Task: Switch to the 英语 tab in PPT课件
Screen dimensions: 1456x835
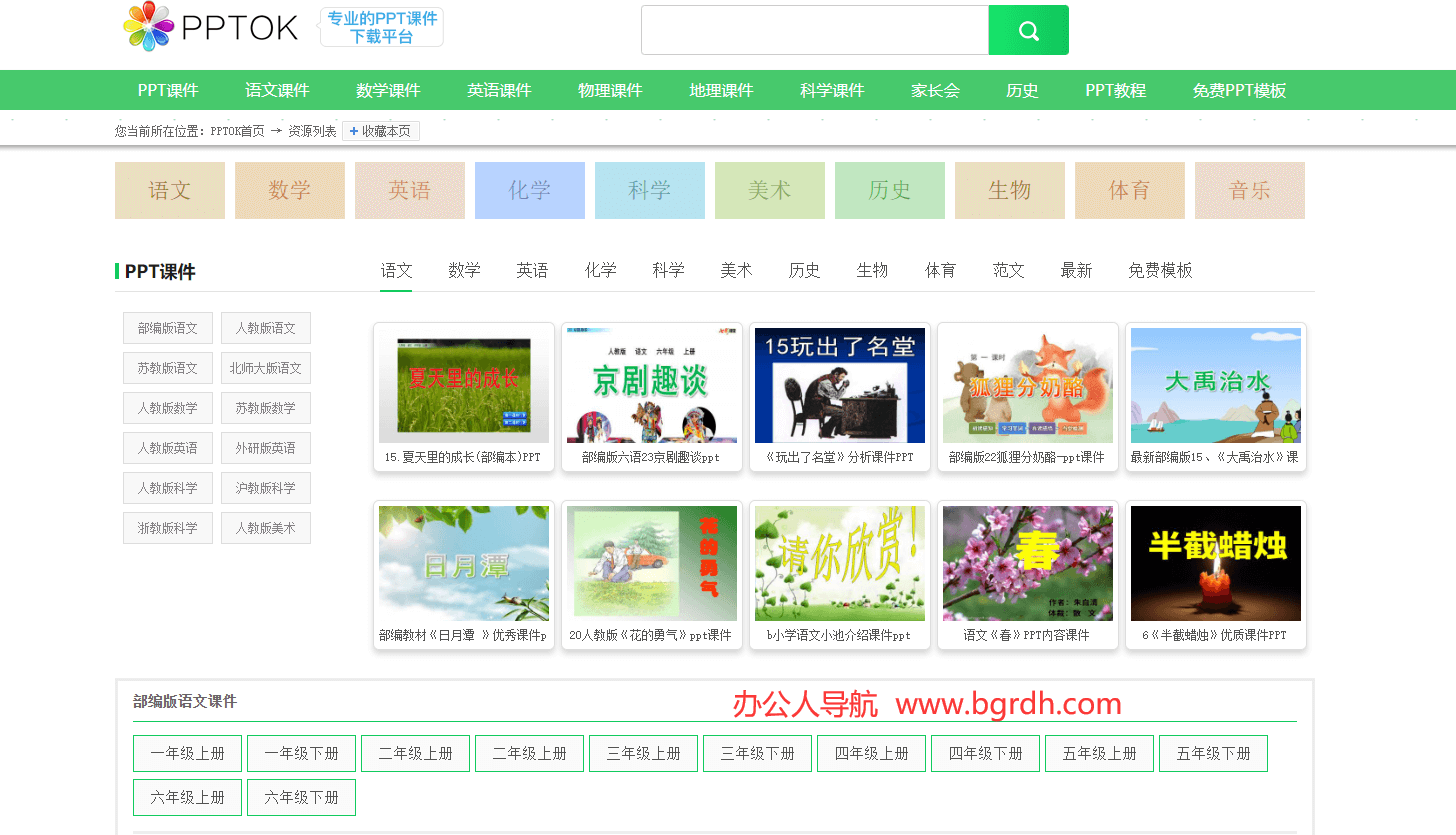Action: click(532, 270)
